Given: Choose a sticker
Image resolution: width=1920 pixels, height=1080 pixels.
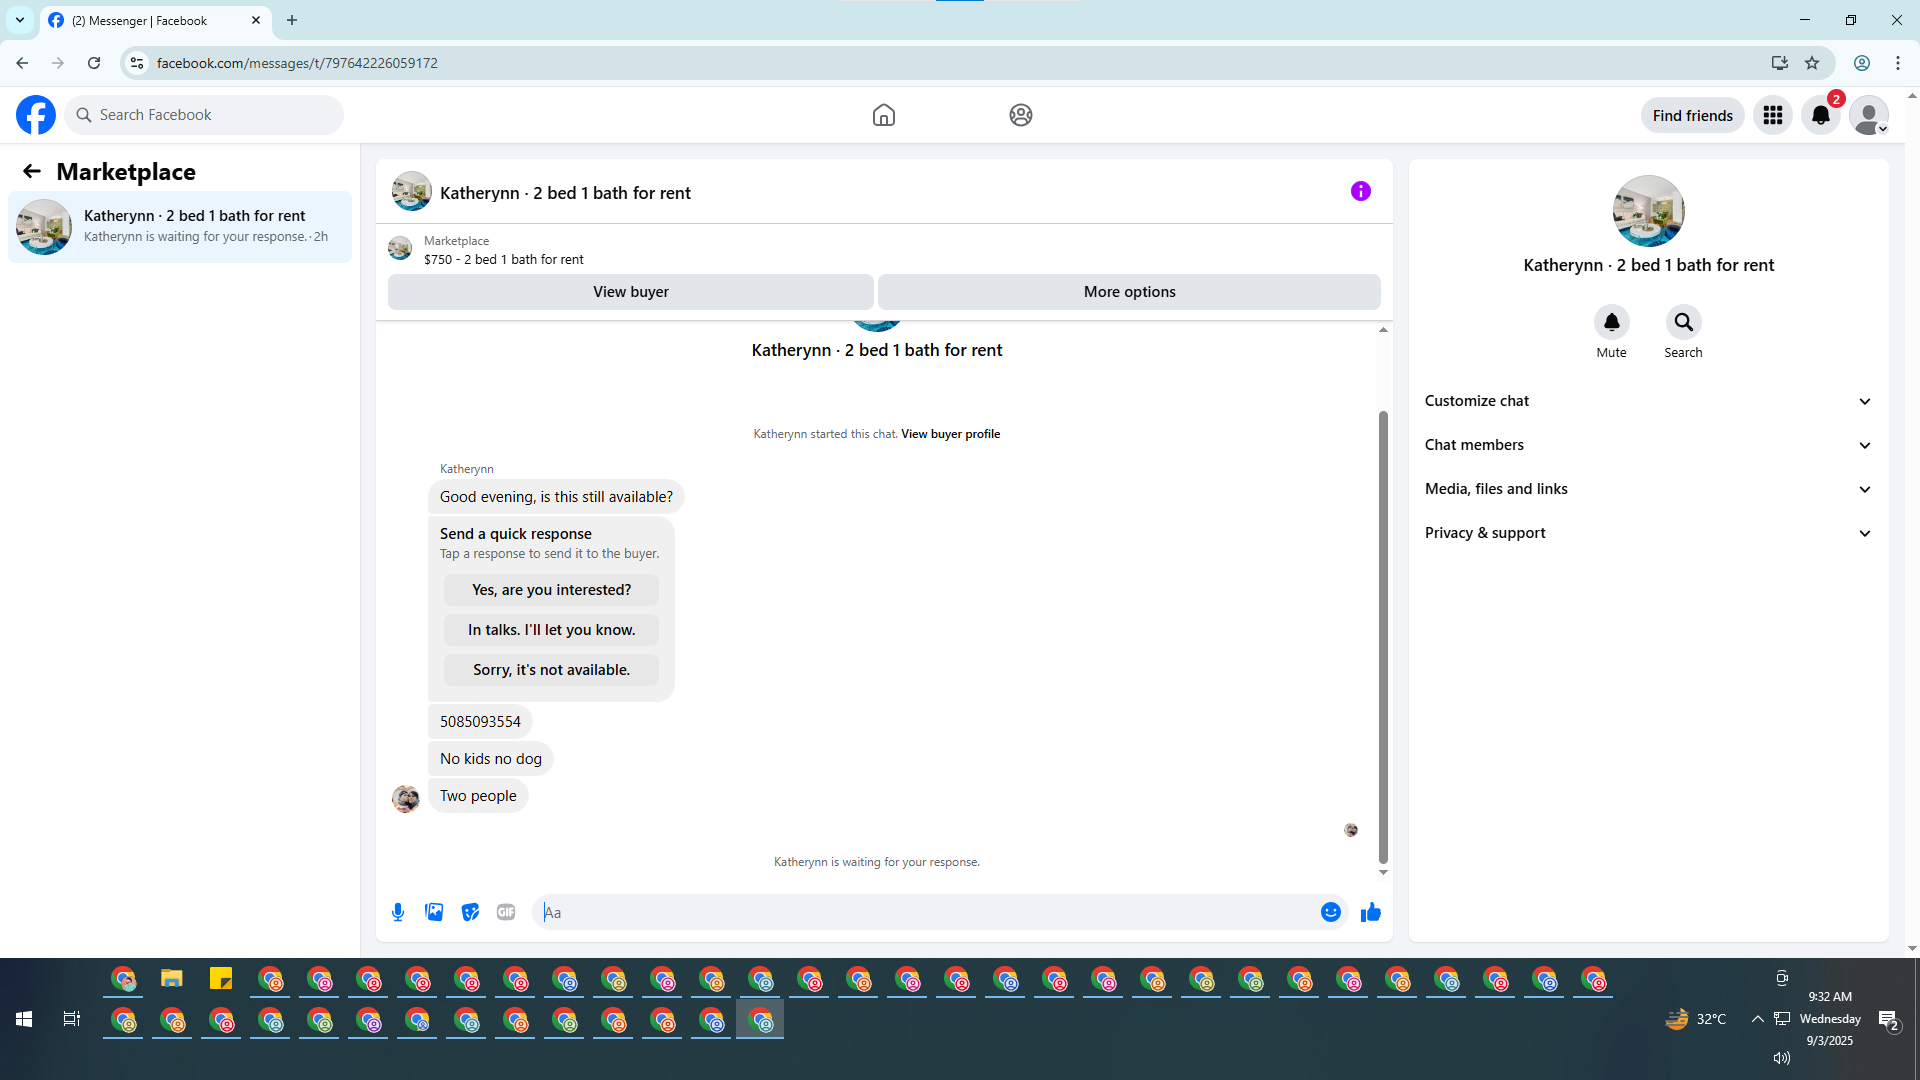Looking at the screenshot, I should 470,912.
